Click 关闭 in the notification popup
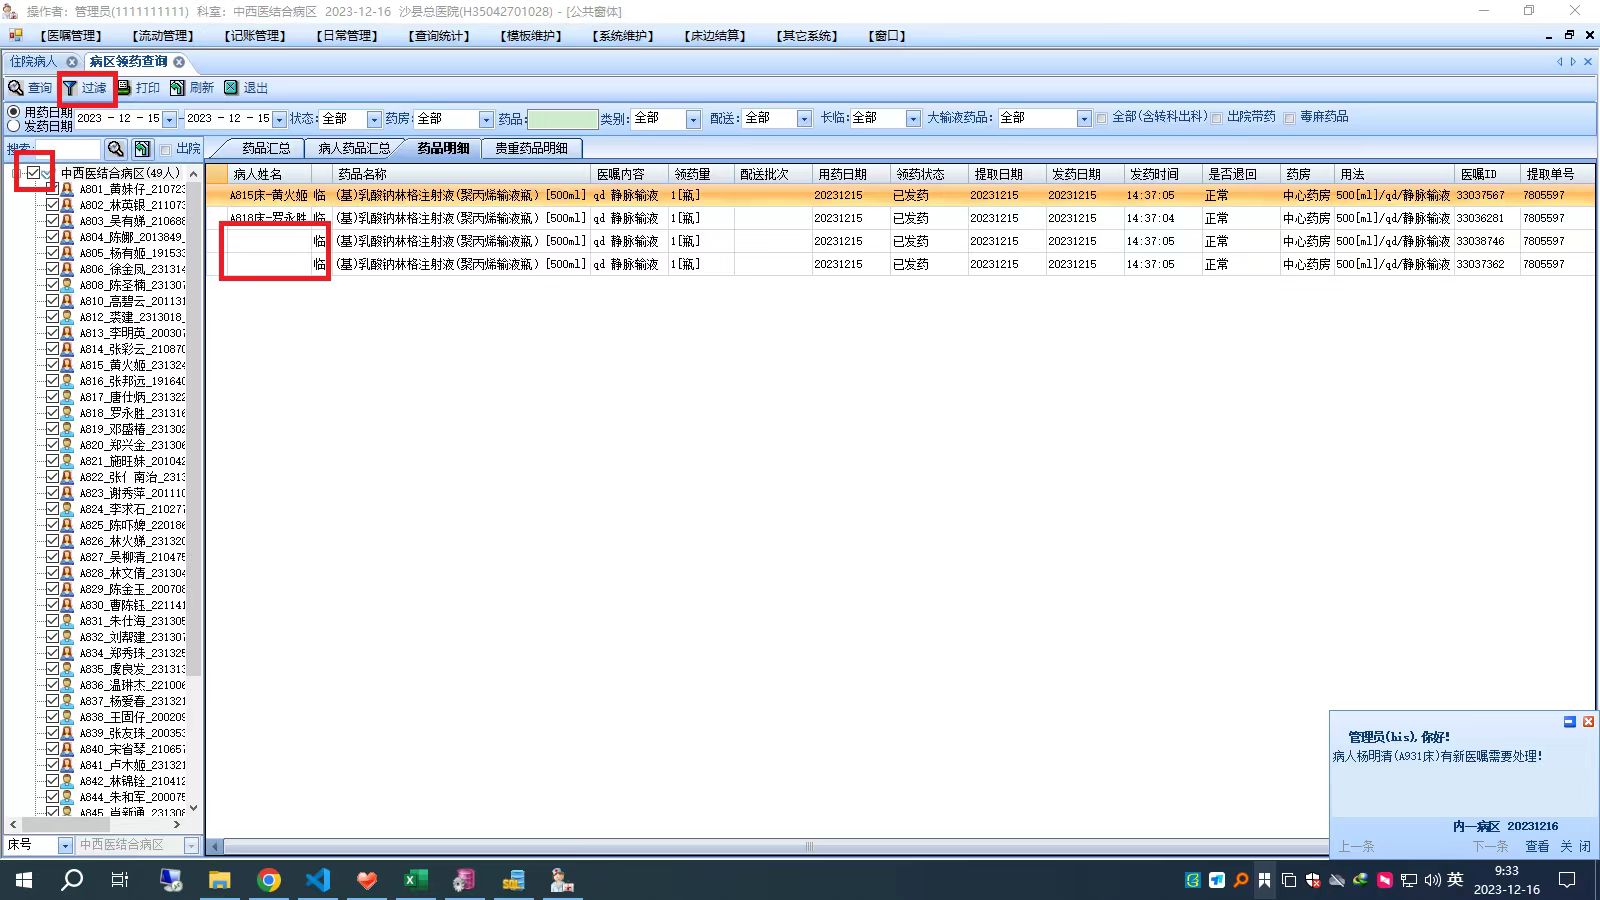 (x=1576, y=846)
